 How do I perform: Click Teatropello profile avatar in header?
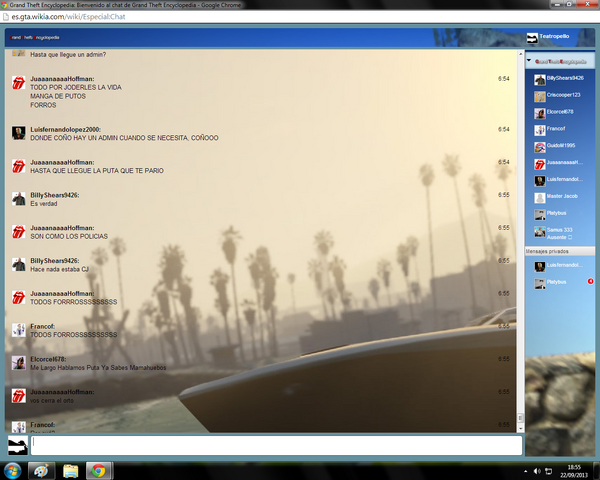pos(532,38)
